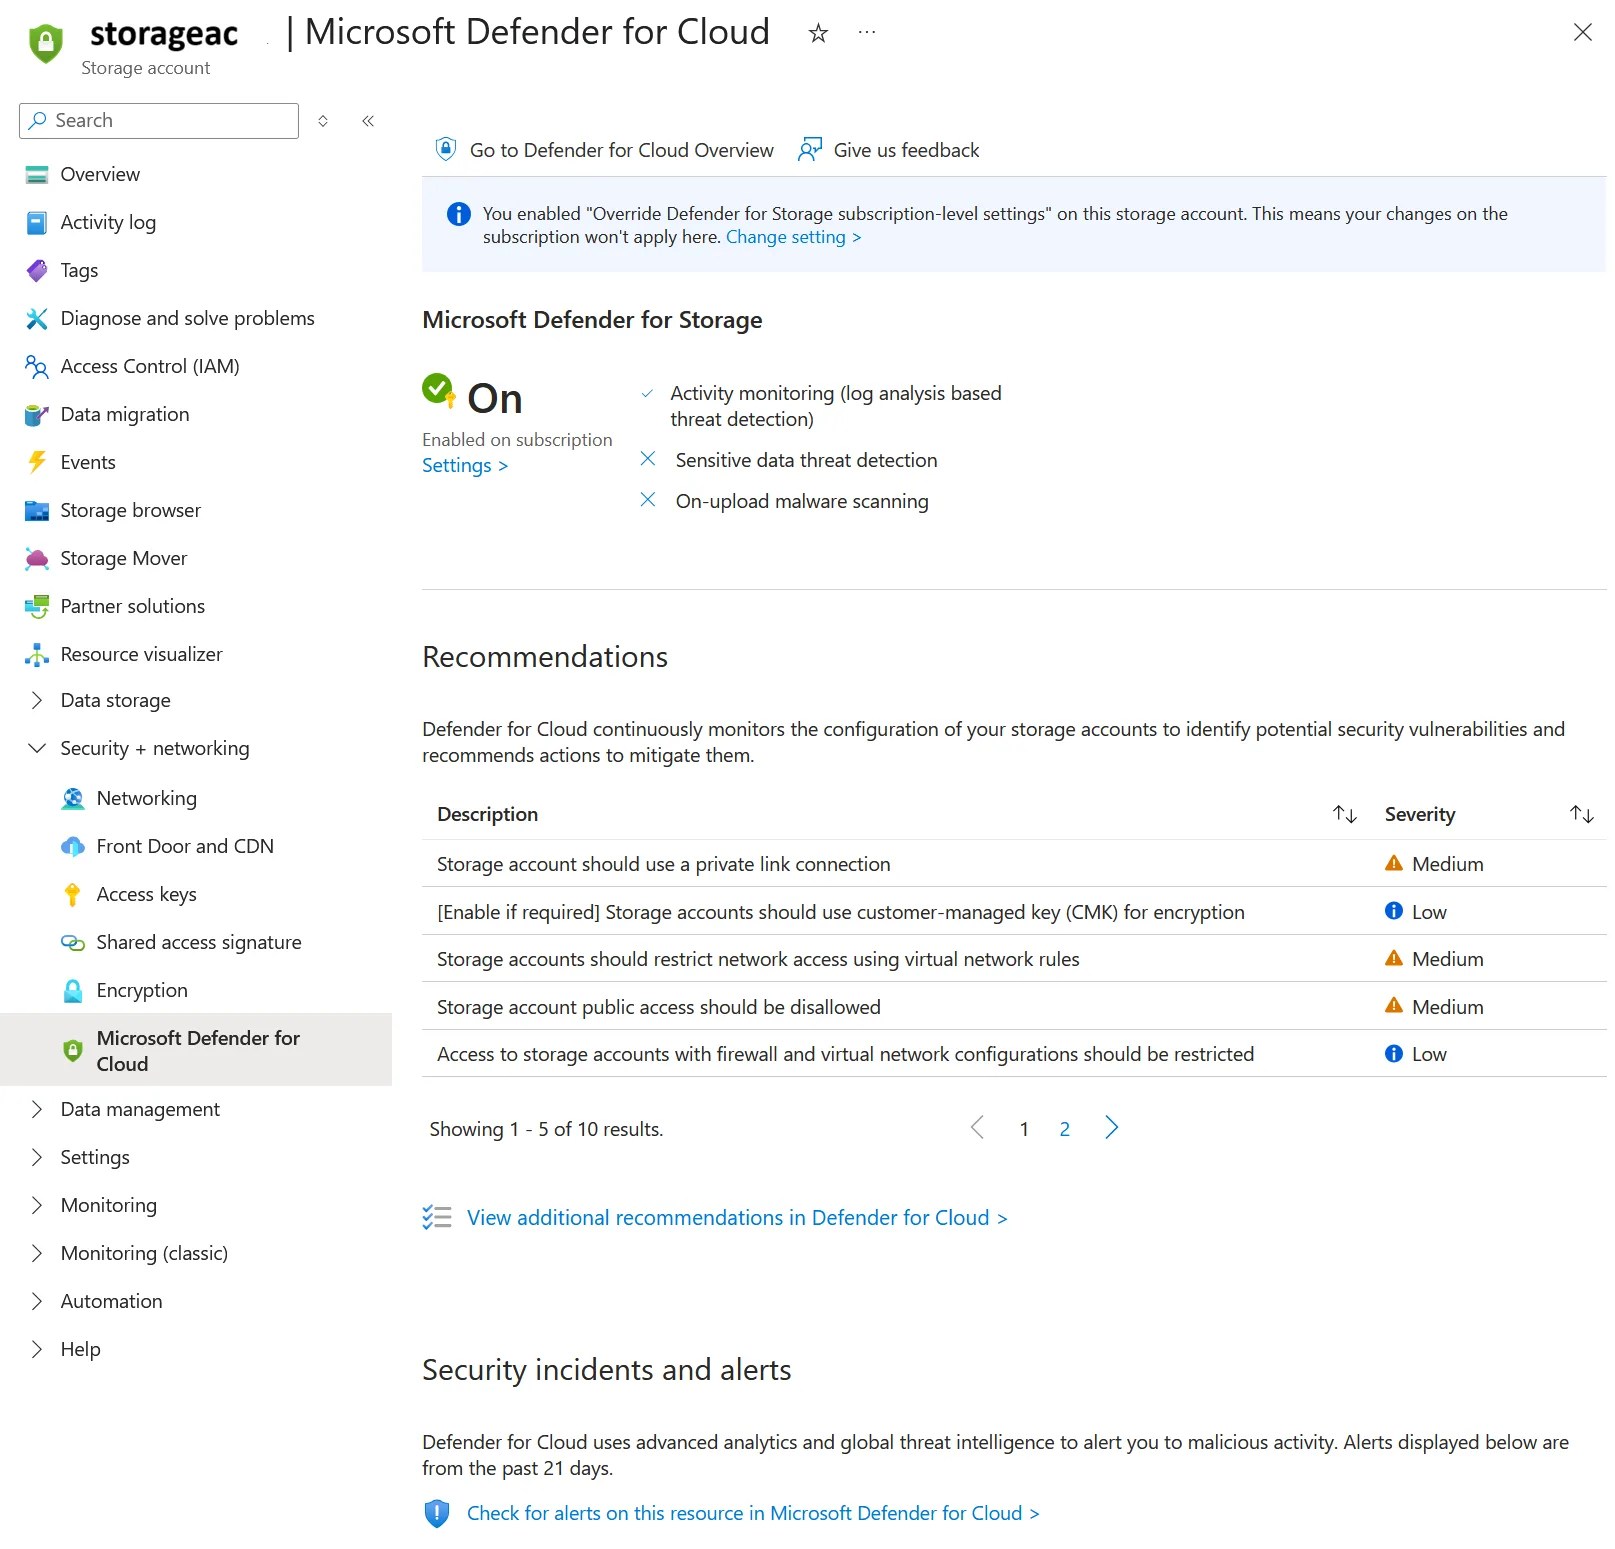
Task: Favorite this page with the star icon
Action: pyautogui.click(x=819, y=33)
